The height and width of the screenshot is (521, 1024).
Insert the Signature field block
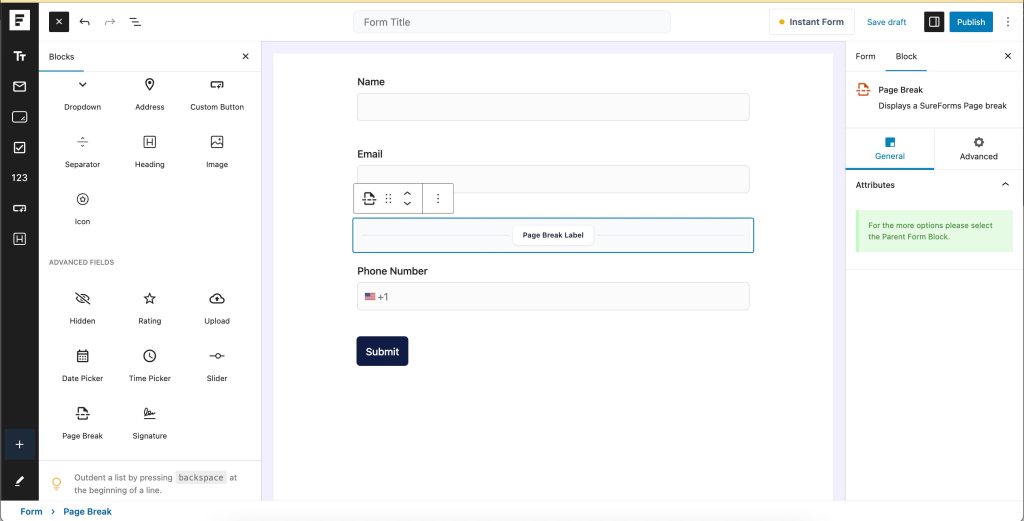149,422
